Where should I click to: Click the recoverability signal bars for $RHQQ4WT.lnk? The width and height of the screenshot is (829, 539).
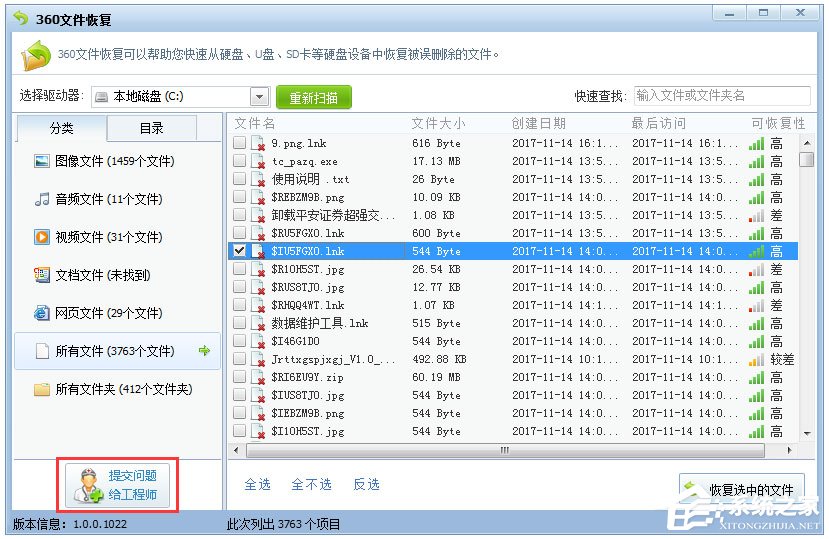click(x=757, y=306)
